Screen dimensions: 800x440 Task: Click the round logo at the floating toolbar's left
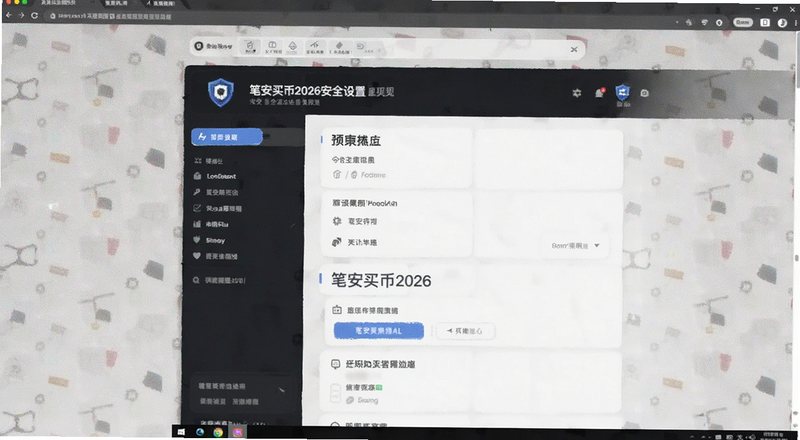[x=199, y=46]
